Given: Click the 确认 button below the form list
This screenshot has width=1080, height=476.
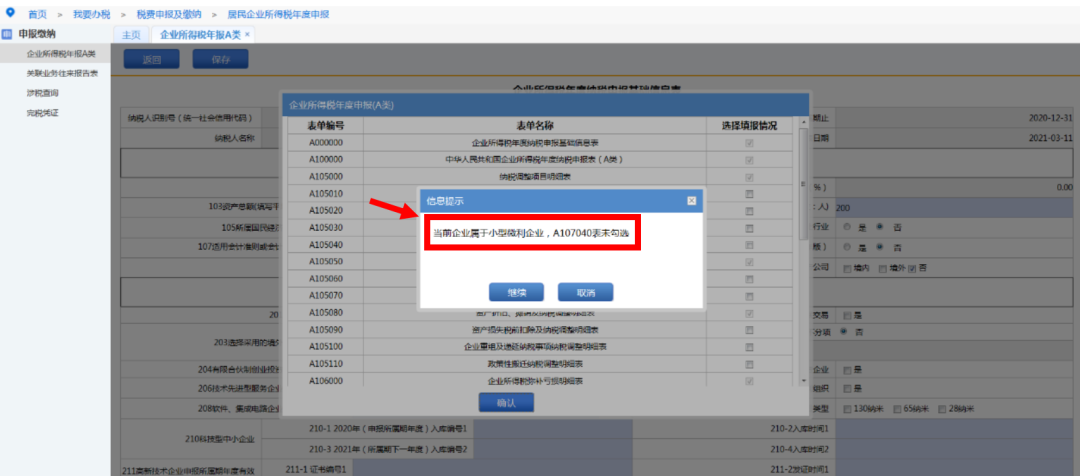Looking at the screenshot, I should click(x=506, y=403).
